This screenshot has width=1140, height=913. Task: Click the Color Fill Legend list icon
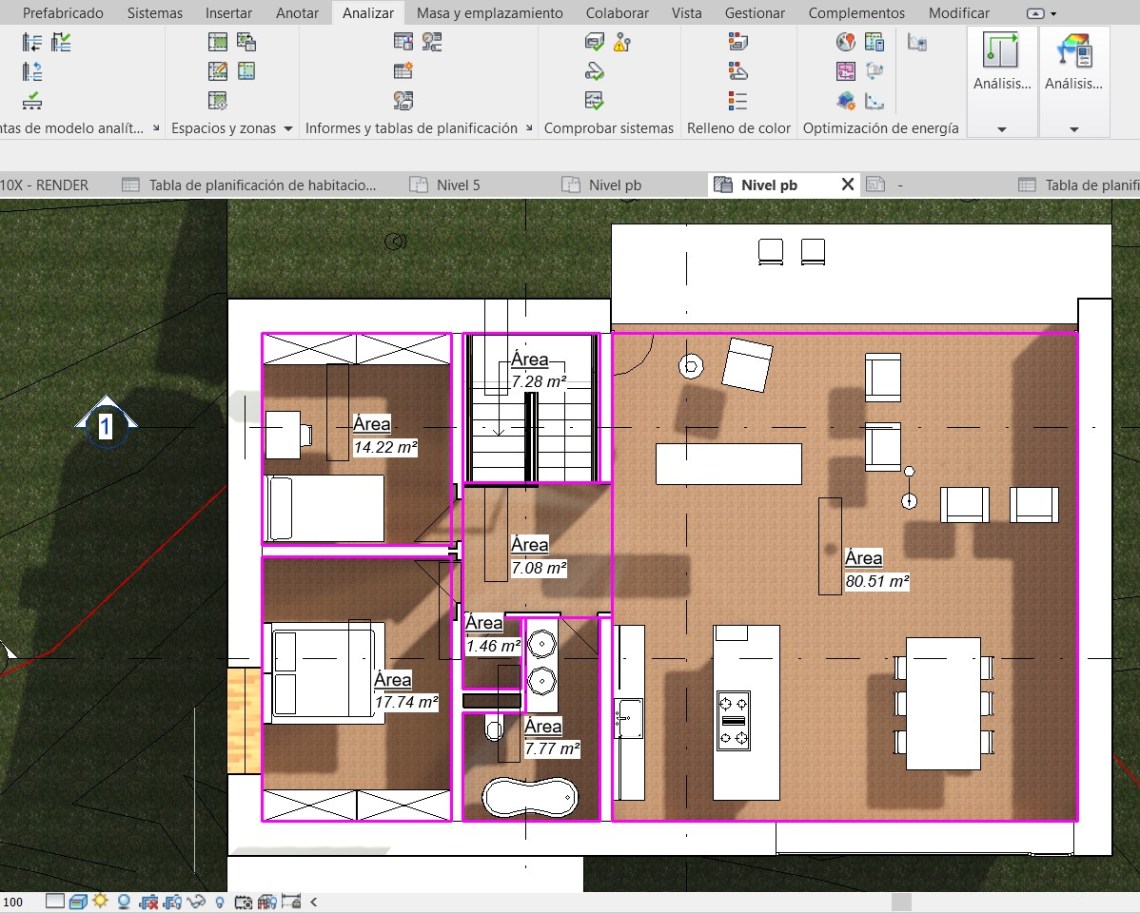(x=738, y=100)
